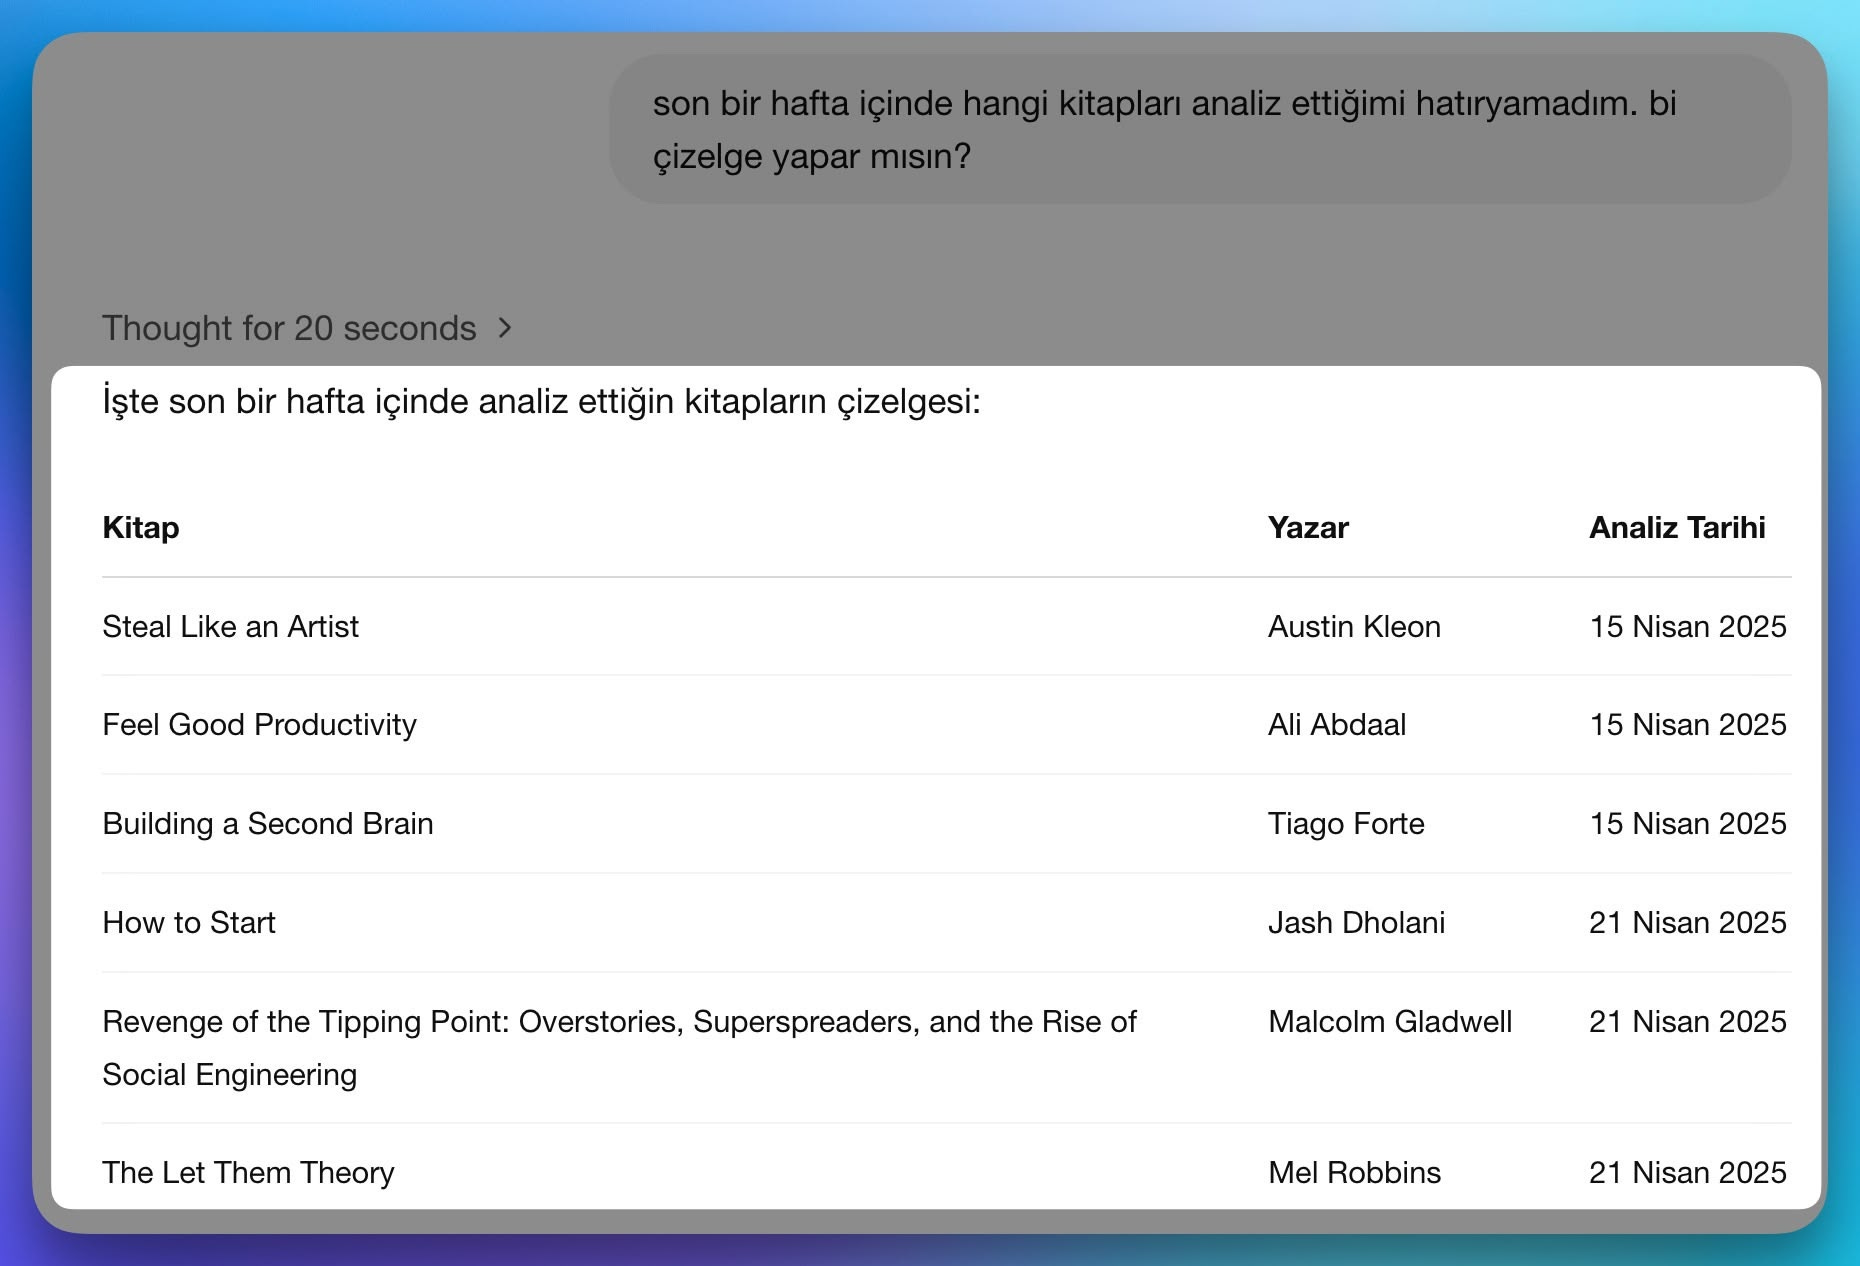Click the 'Analiz Tarihi' column header
This screenshot has height=1266, width=1860.
pyautogui.click(x=1677, y=527)
